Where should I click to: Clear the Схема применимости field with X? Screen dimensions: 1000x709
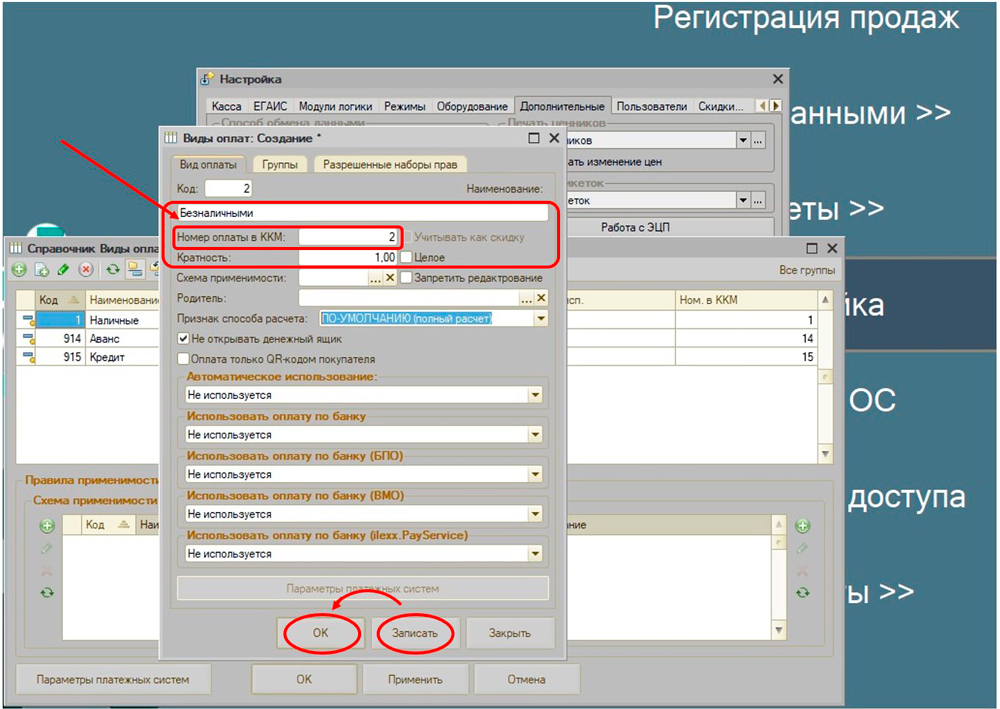pyautogui.click(x=392, y=278)
